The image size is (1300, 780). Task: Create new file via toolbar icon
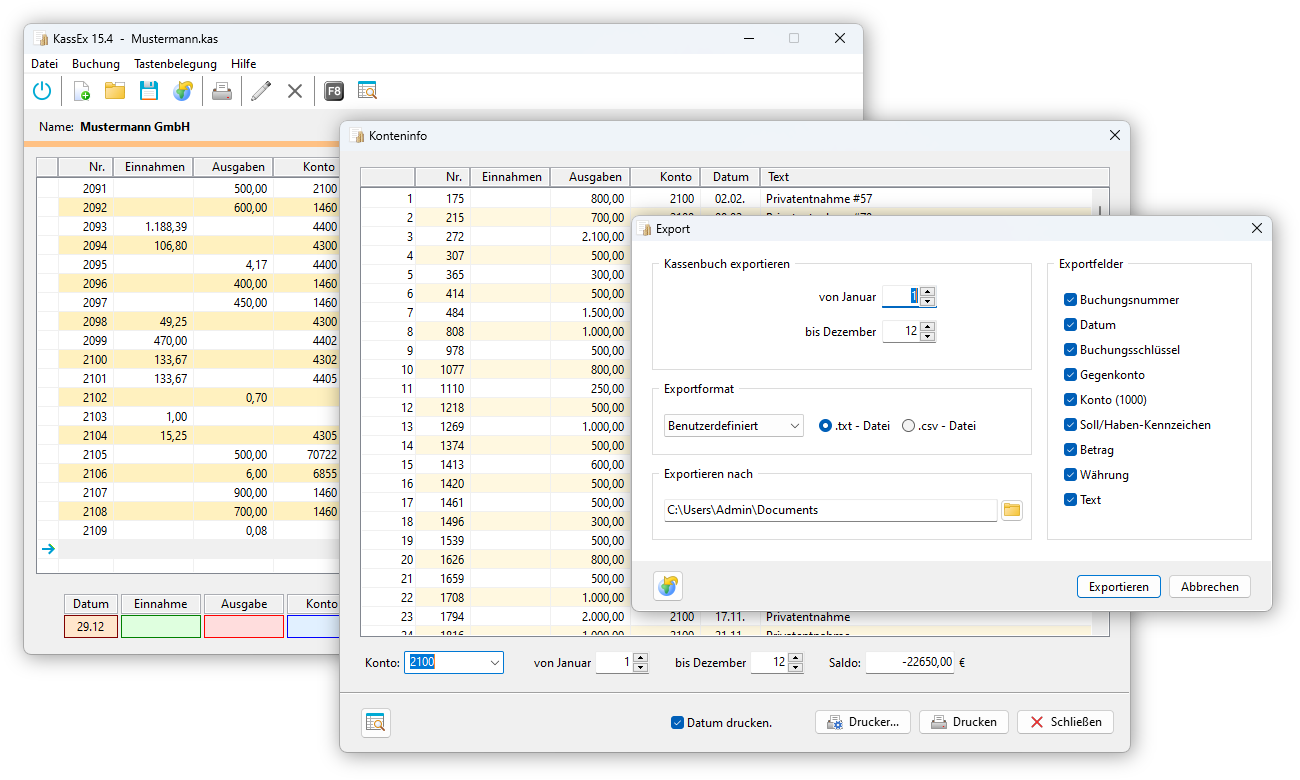(82, 91)
